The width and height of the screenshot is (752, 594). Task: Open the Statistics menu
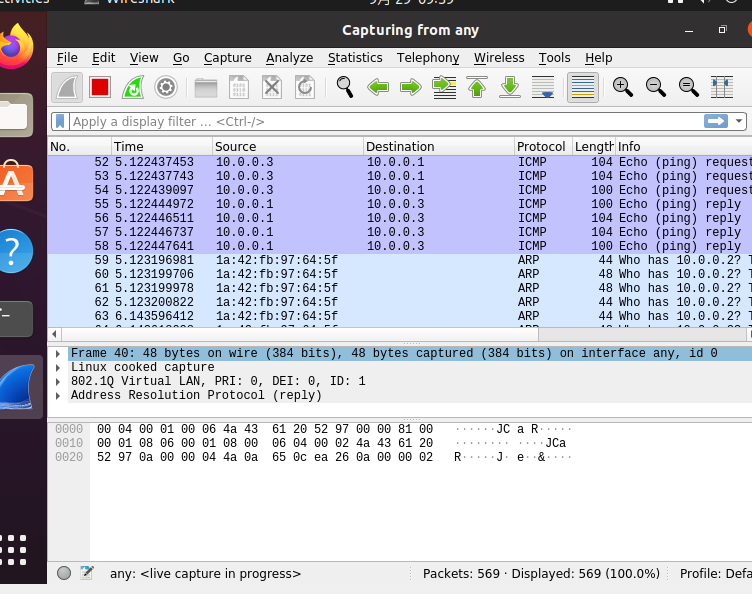[355, 58]
